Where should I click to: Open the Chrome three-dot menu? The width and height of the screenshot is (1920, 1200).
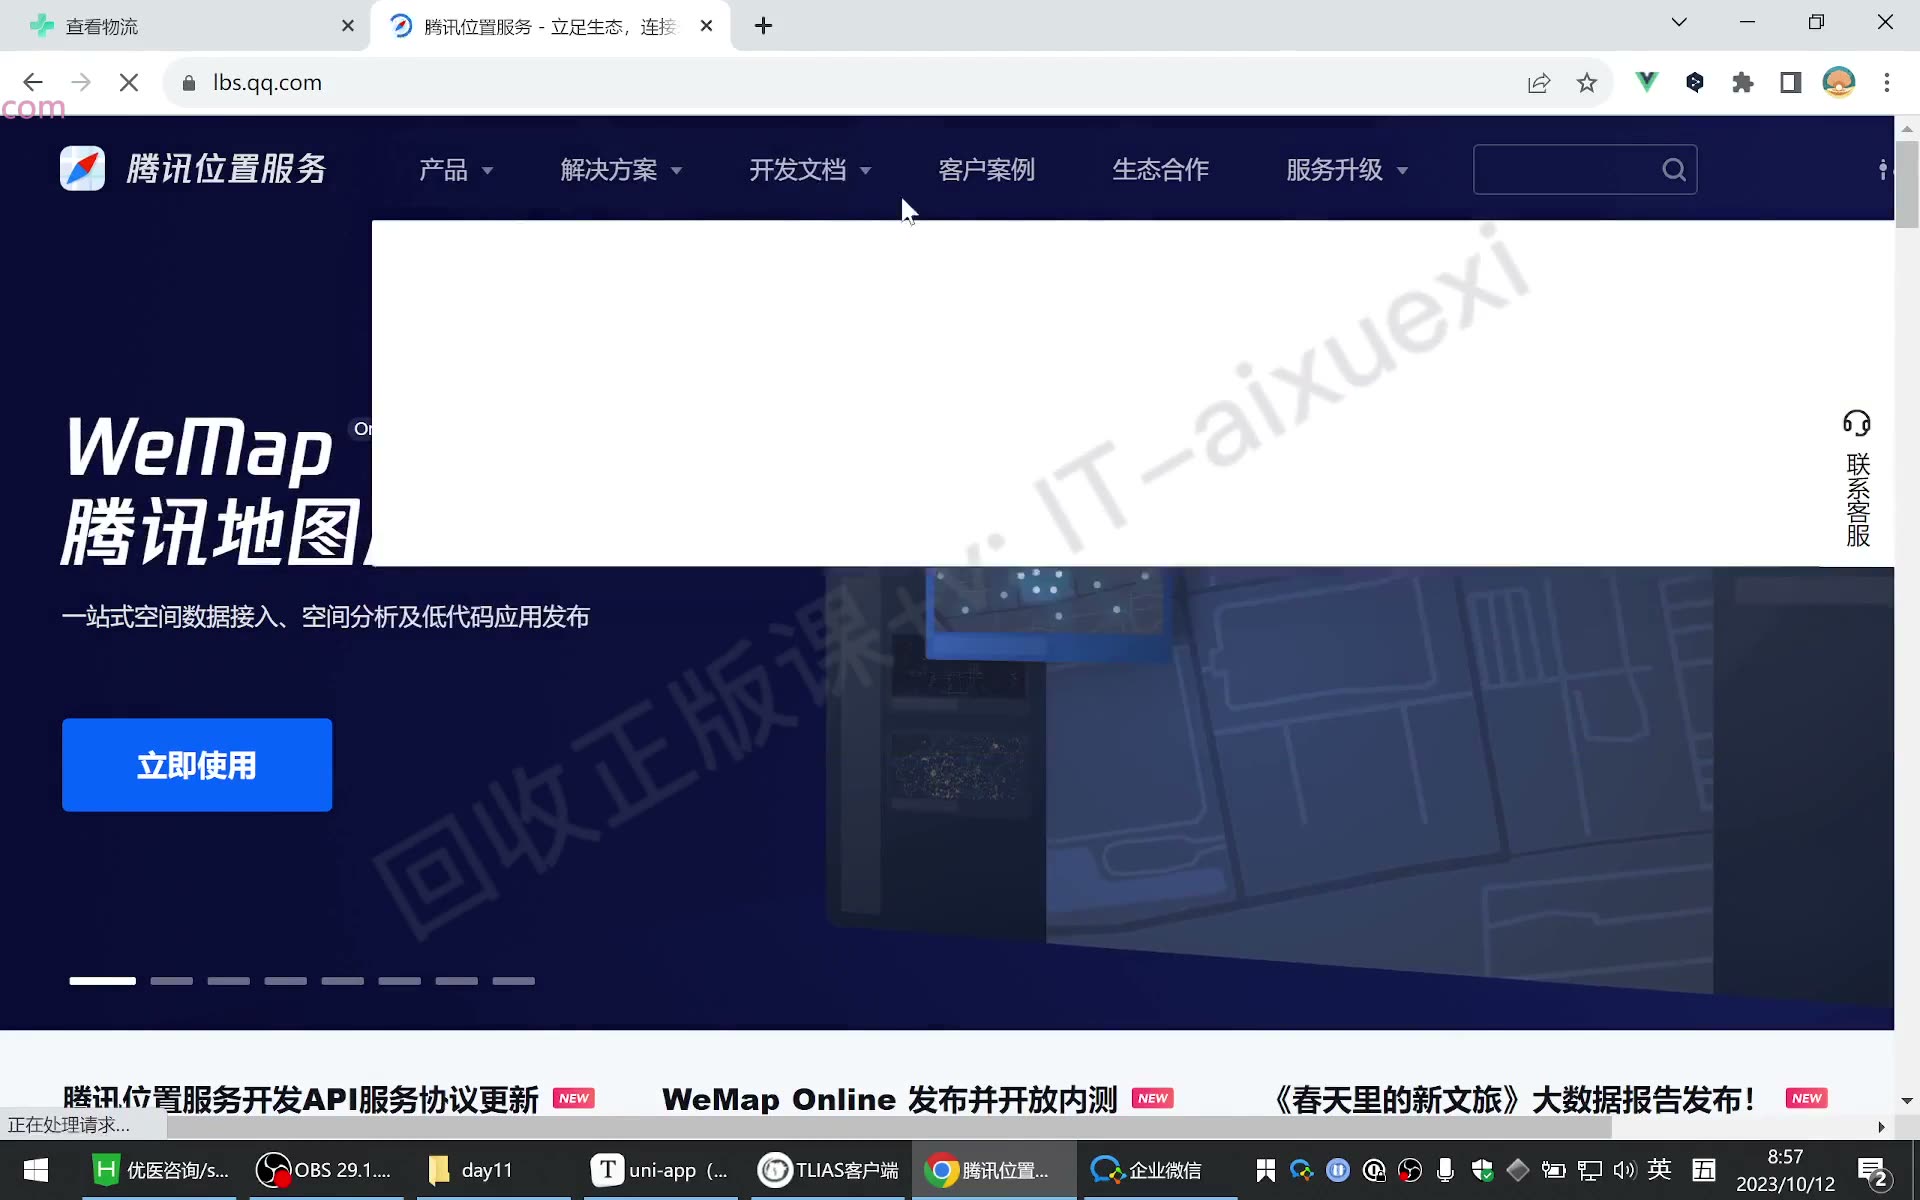[x=1887, y=83]
